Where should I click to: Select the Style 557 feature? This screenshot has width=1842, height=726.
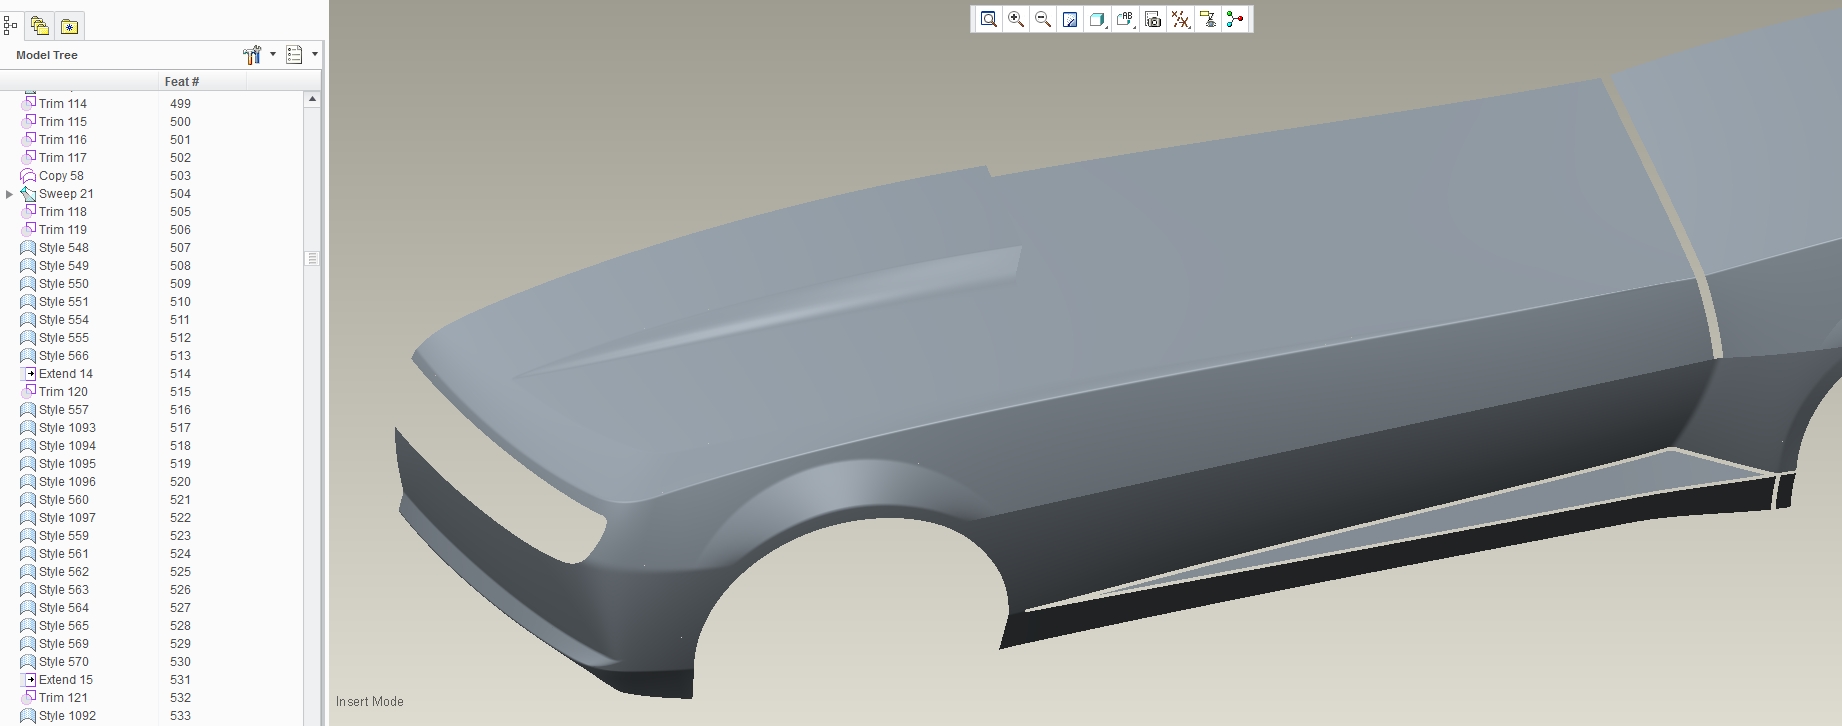54,410
